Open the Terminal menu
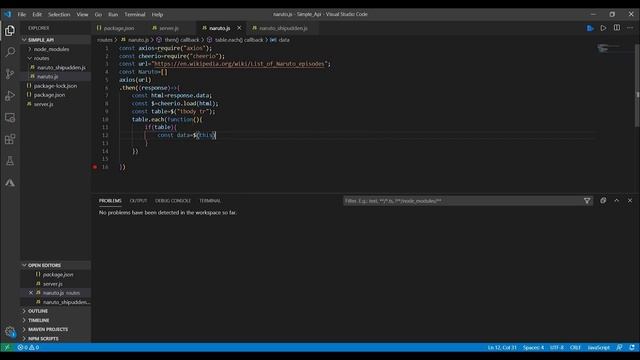This screenshot has width=640, height=360. 135,14
